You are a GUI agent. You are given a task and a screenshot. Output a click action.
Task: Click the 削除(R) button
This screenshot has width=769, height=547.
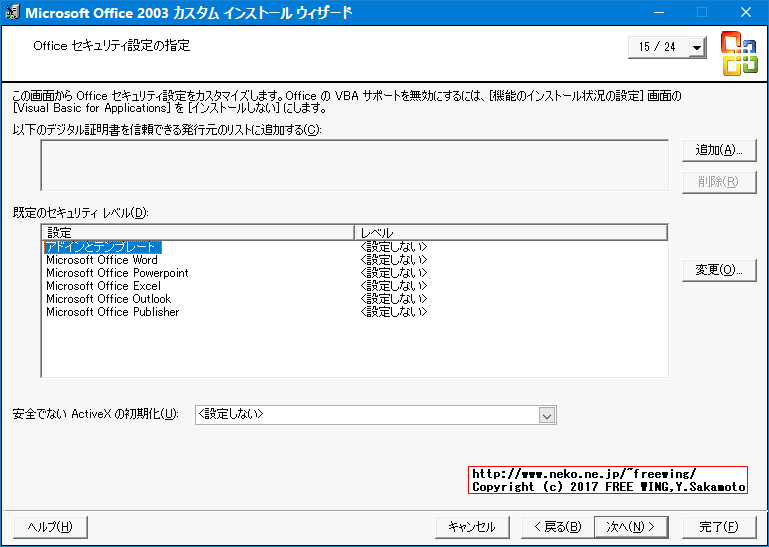(x=719, y=182)
